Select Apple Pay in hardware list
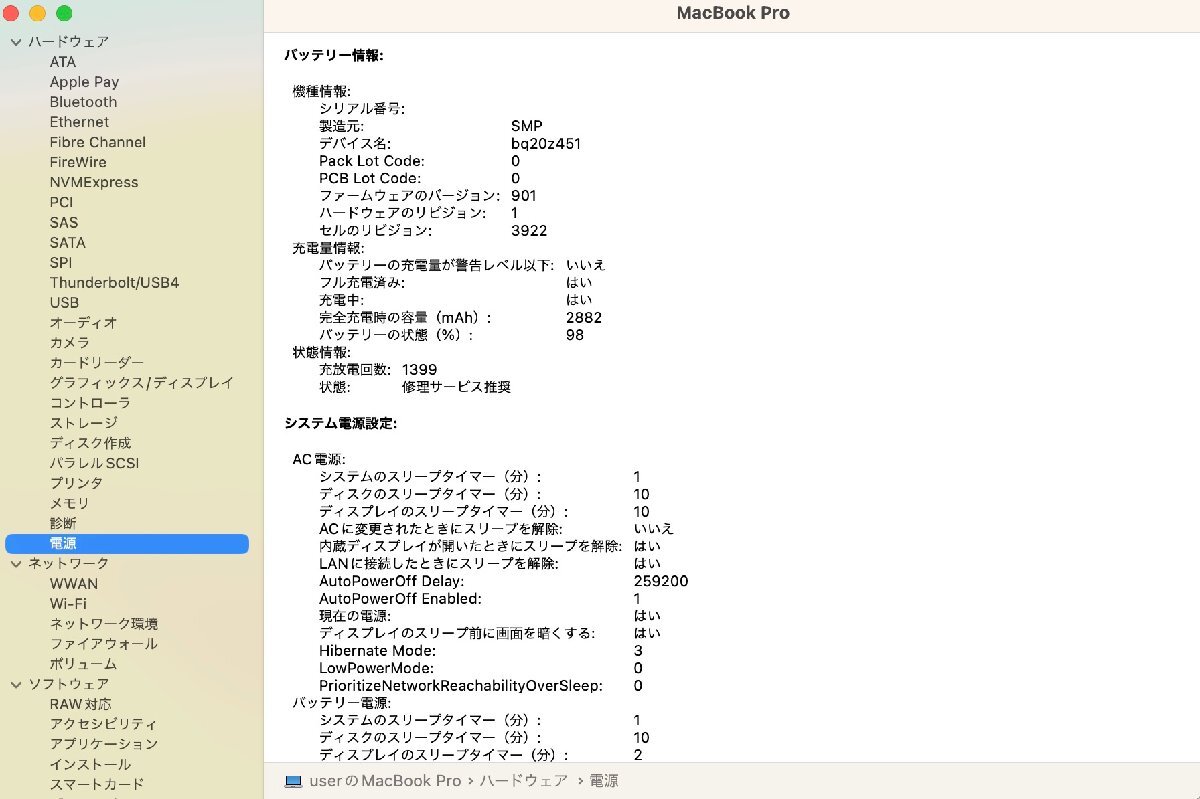 coord(84,82)
